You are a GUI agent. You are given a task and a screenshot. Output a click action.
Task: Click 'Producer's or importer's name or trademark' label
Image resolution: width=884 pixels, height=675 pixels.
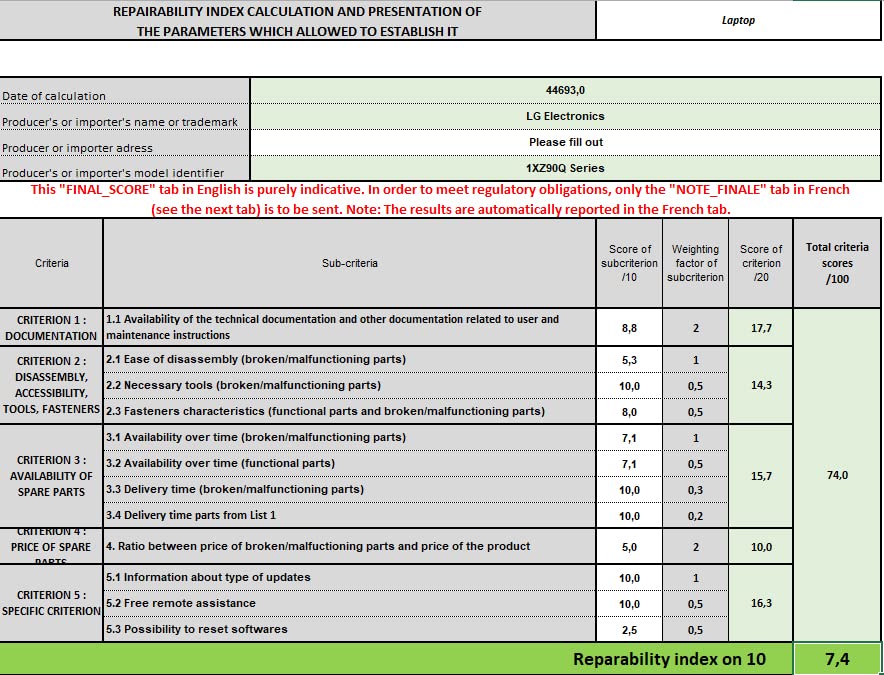[120, 122]
